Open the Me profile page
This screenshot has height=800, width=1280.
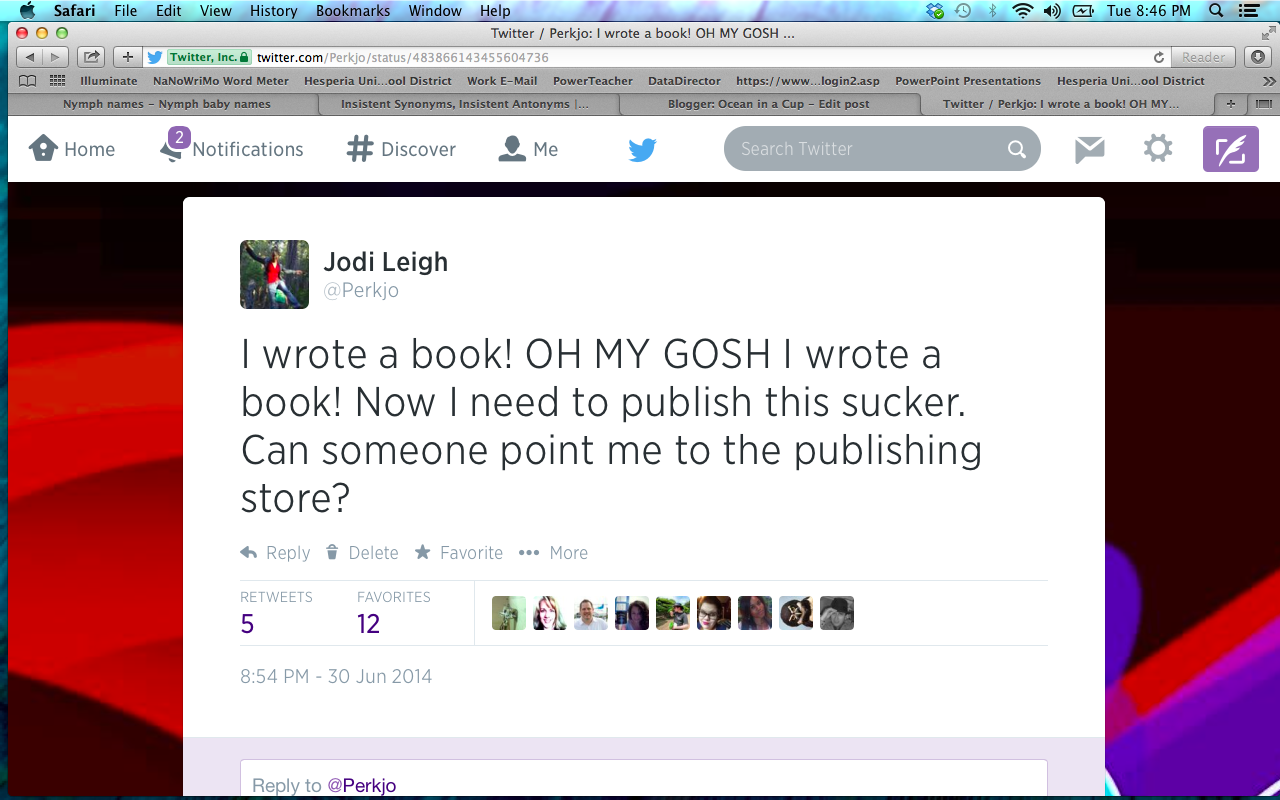(x=528, y=149)
